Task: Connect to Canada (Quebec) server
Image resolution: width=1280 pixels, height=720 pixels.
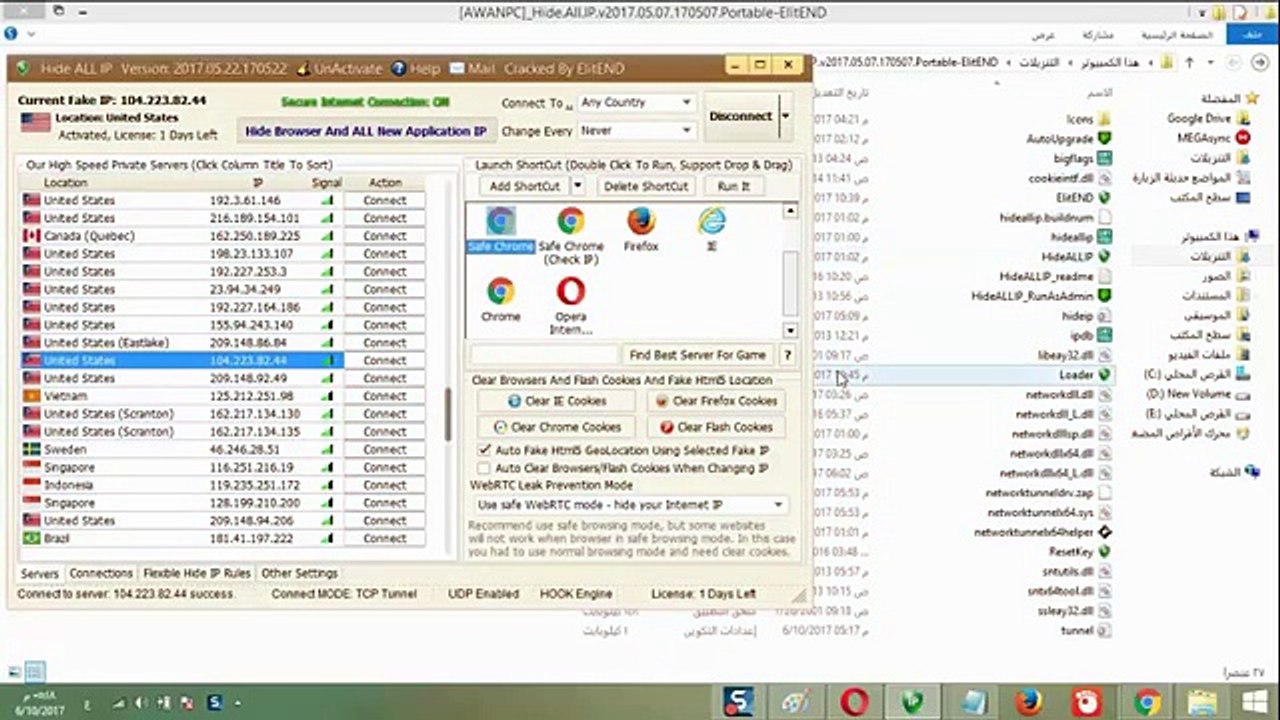Action: [384, 236]
